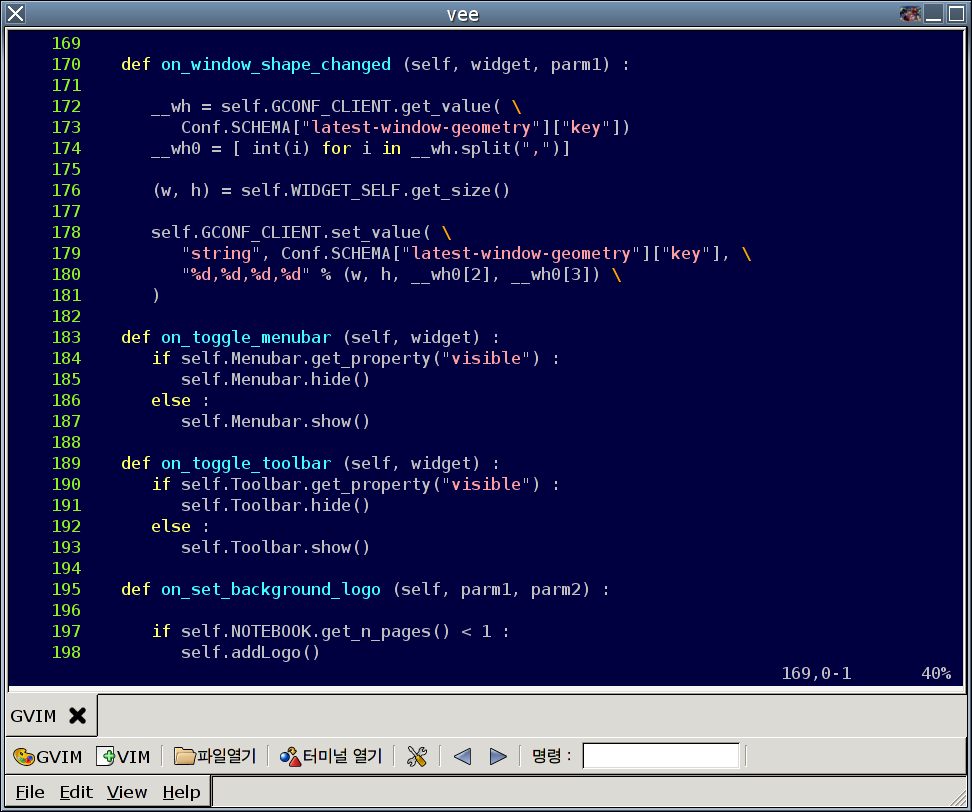972x812 pixels.
Task: Open a file using the 파일열기 folder button
Action: 214,756
